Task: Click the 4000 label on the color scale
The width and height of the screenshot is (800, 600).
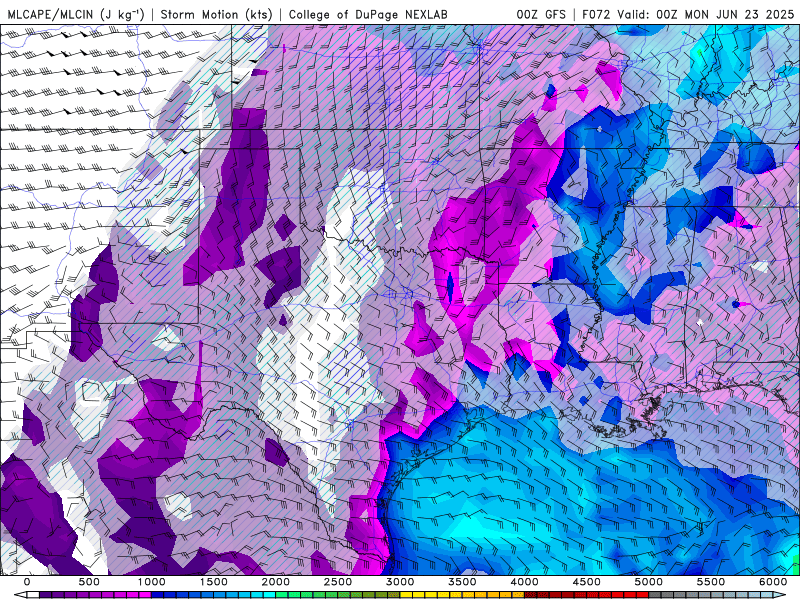Action: (x=524, y=582)
